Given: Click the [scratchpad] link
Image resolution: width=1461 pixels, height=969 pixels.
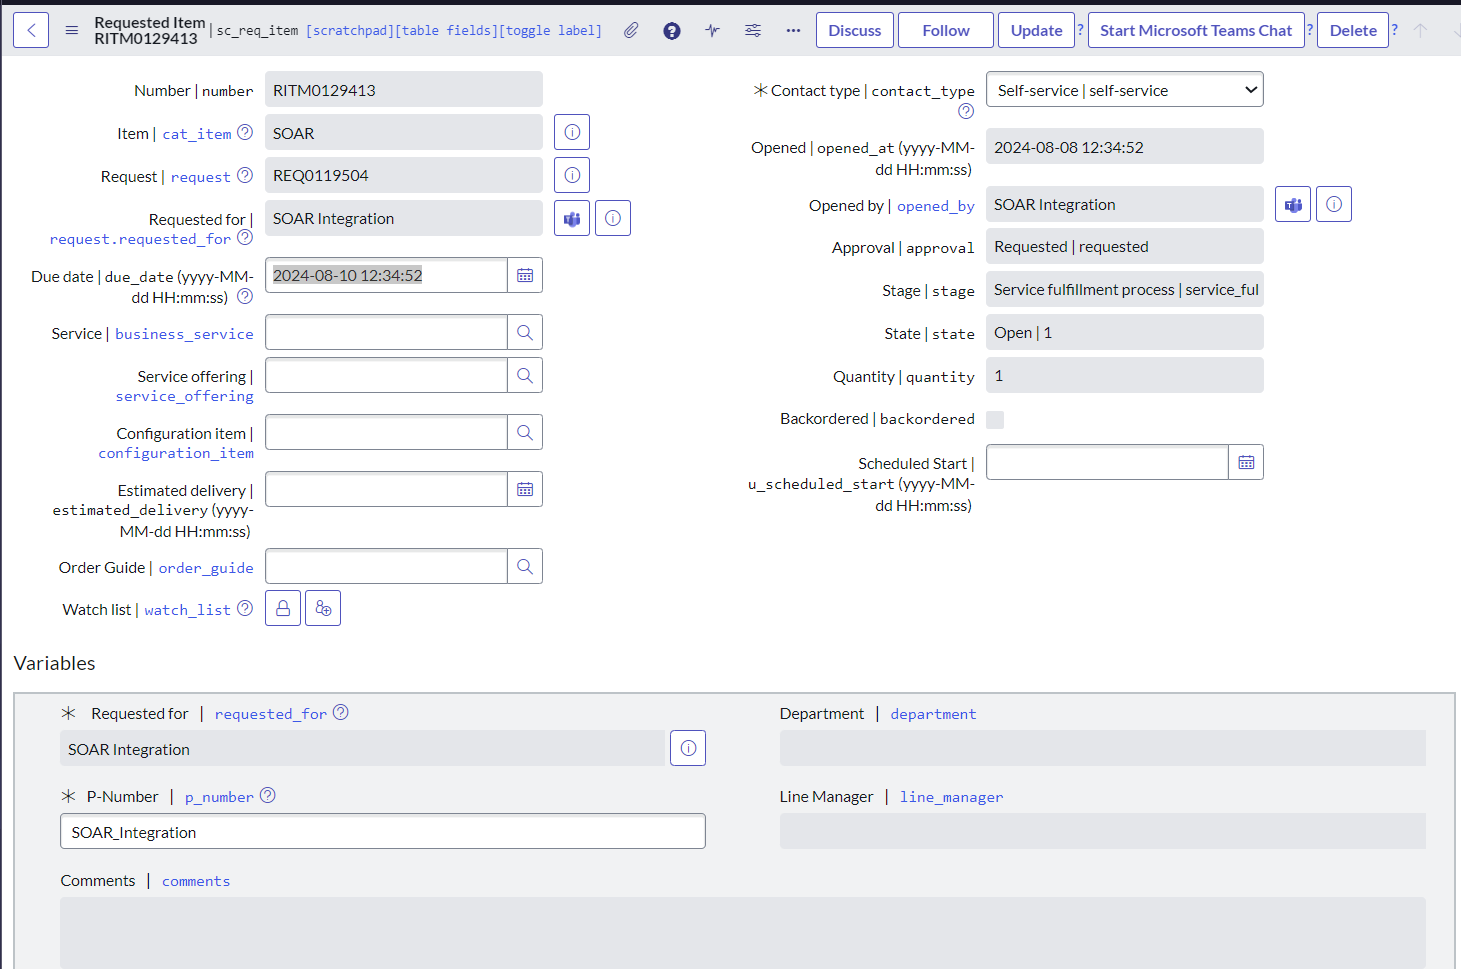Looking at the screenshot, I should point(348,31).
